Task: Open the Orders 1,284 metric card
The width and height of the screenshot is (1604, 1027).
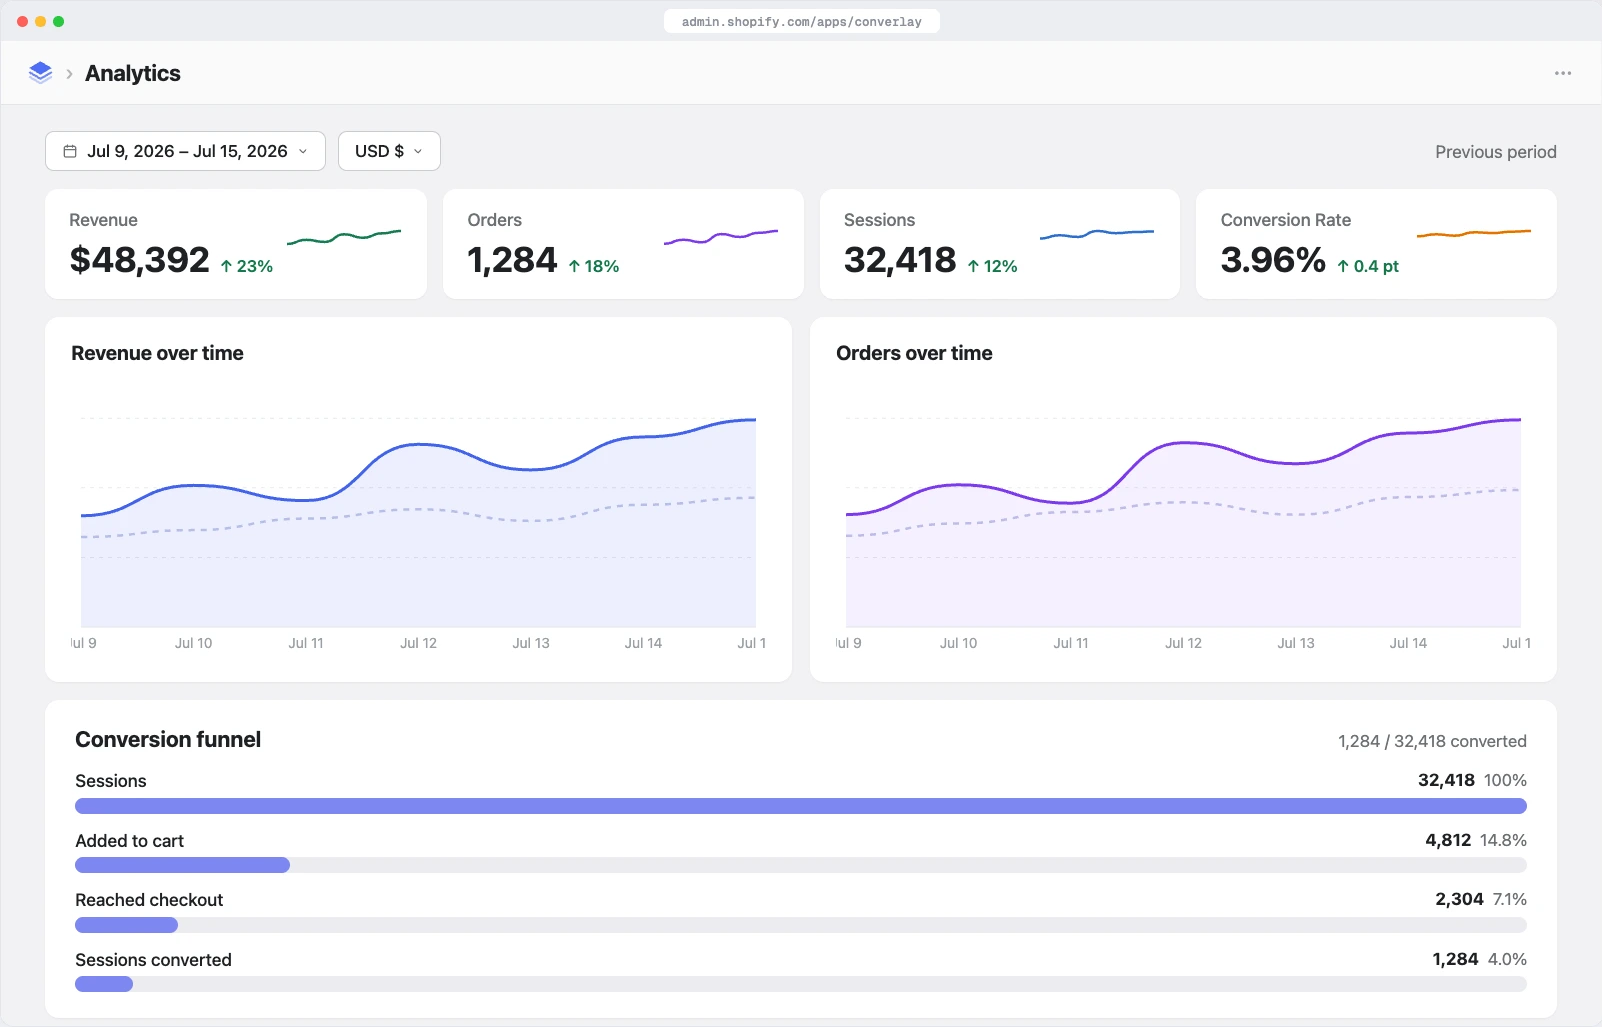Action: click(x=623, y=244)
